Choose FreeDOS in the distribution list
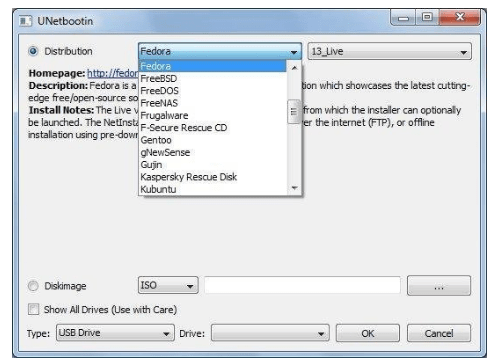 click(x=213, y=91)
